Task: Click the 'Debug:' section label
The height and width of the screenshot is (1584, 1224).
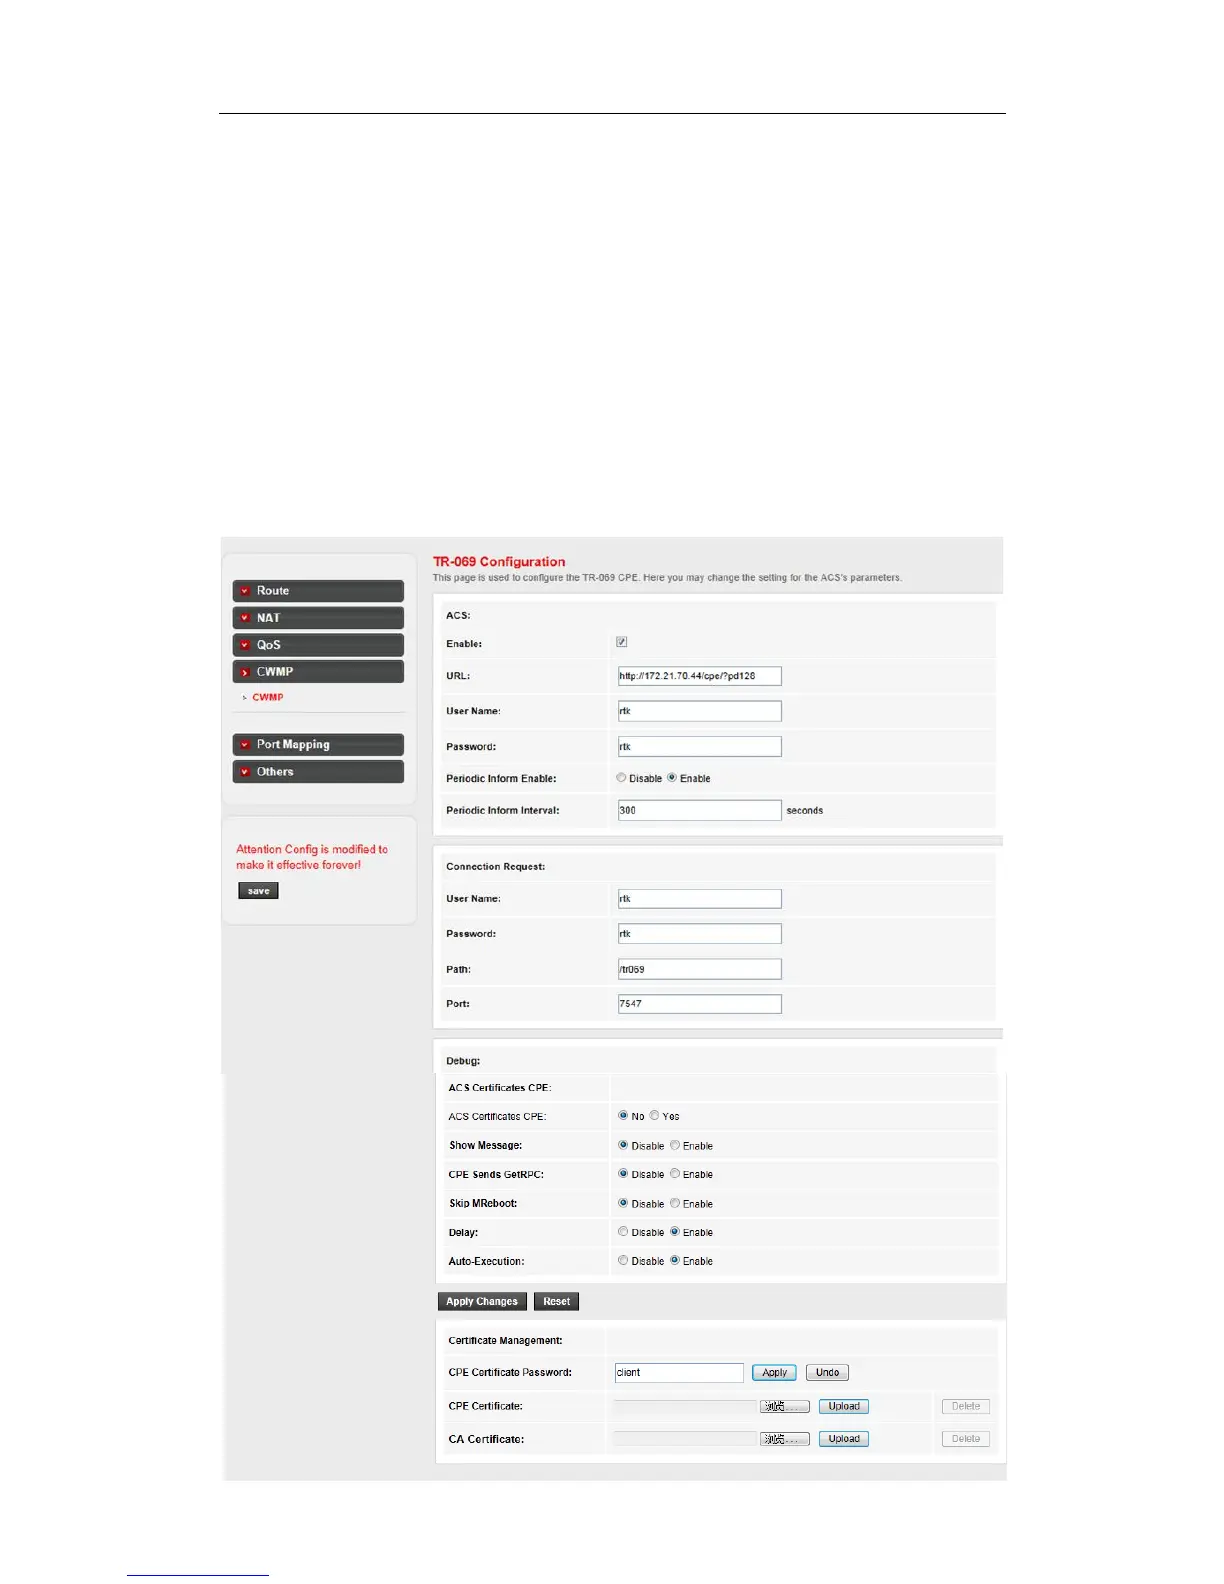Action: pos(463,1061)
